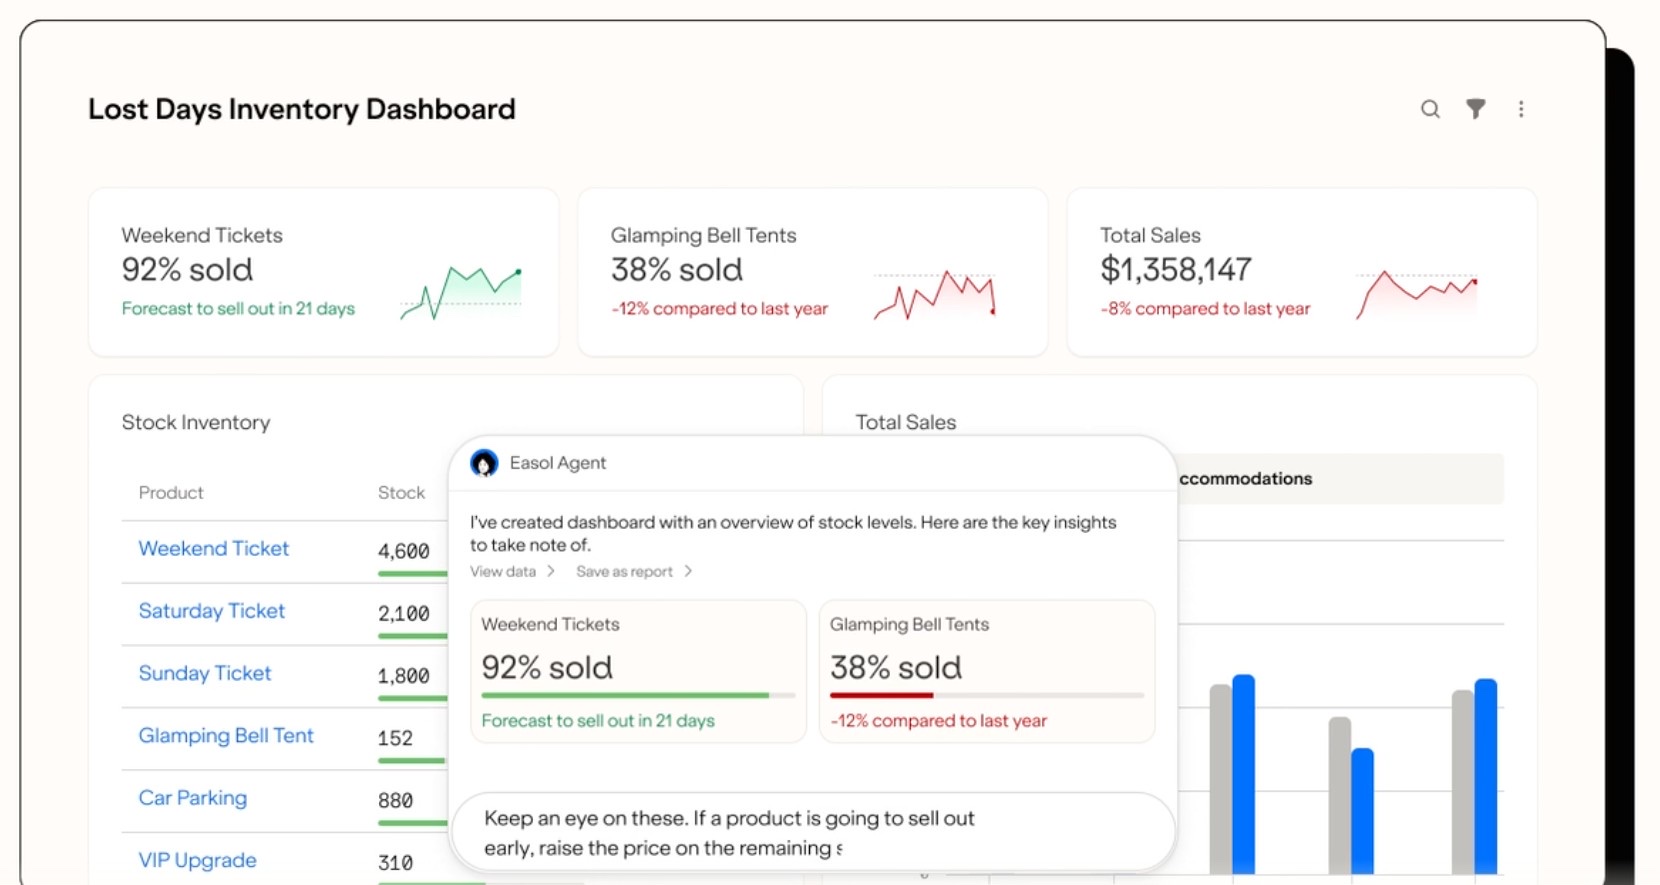Select the 152 stock value
This screenshot has height=885, width=1660.
pos(395,738)
